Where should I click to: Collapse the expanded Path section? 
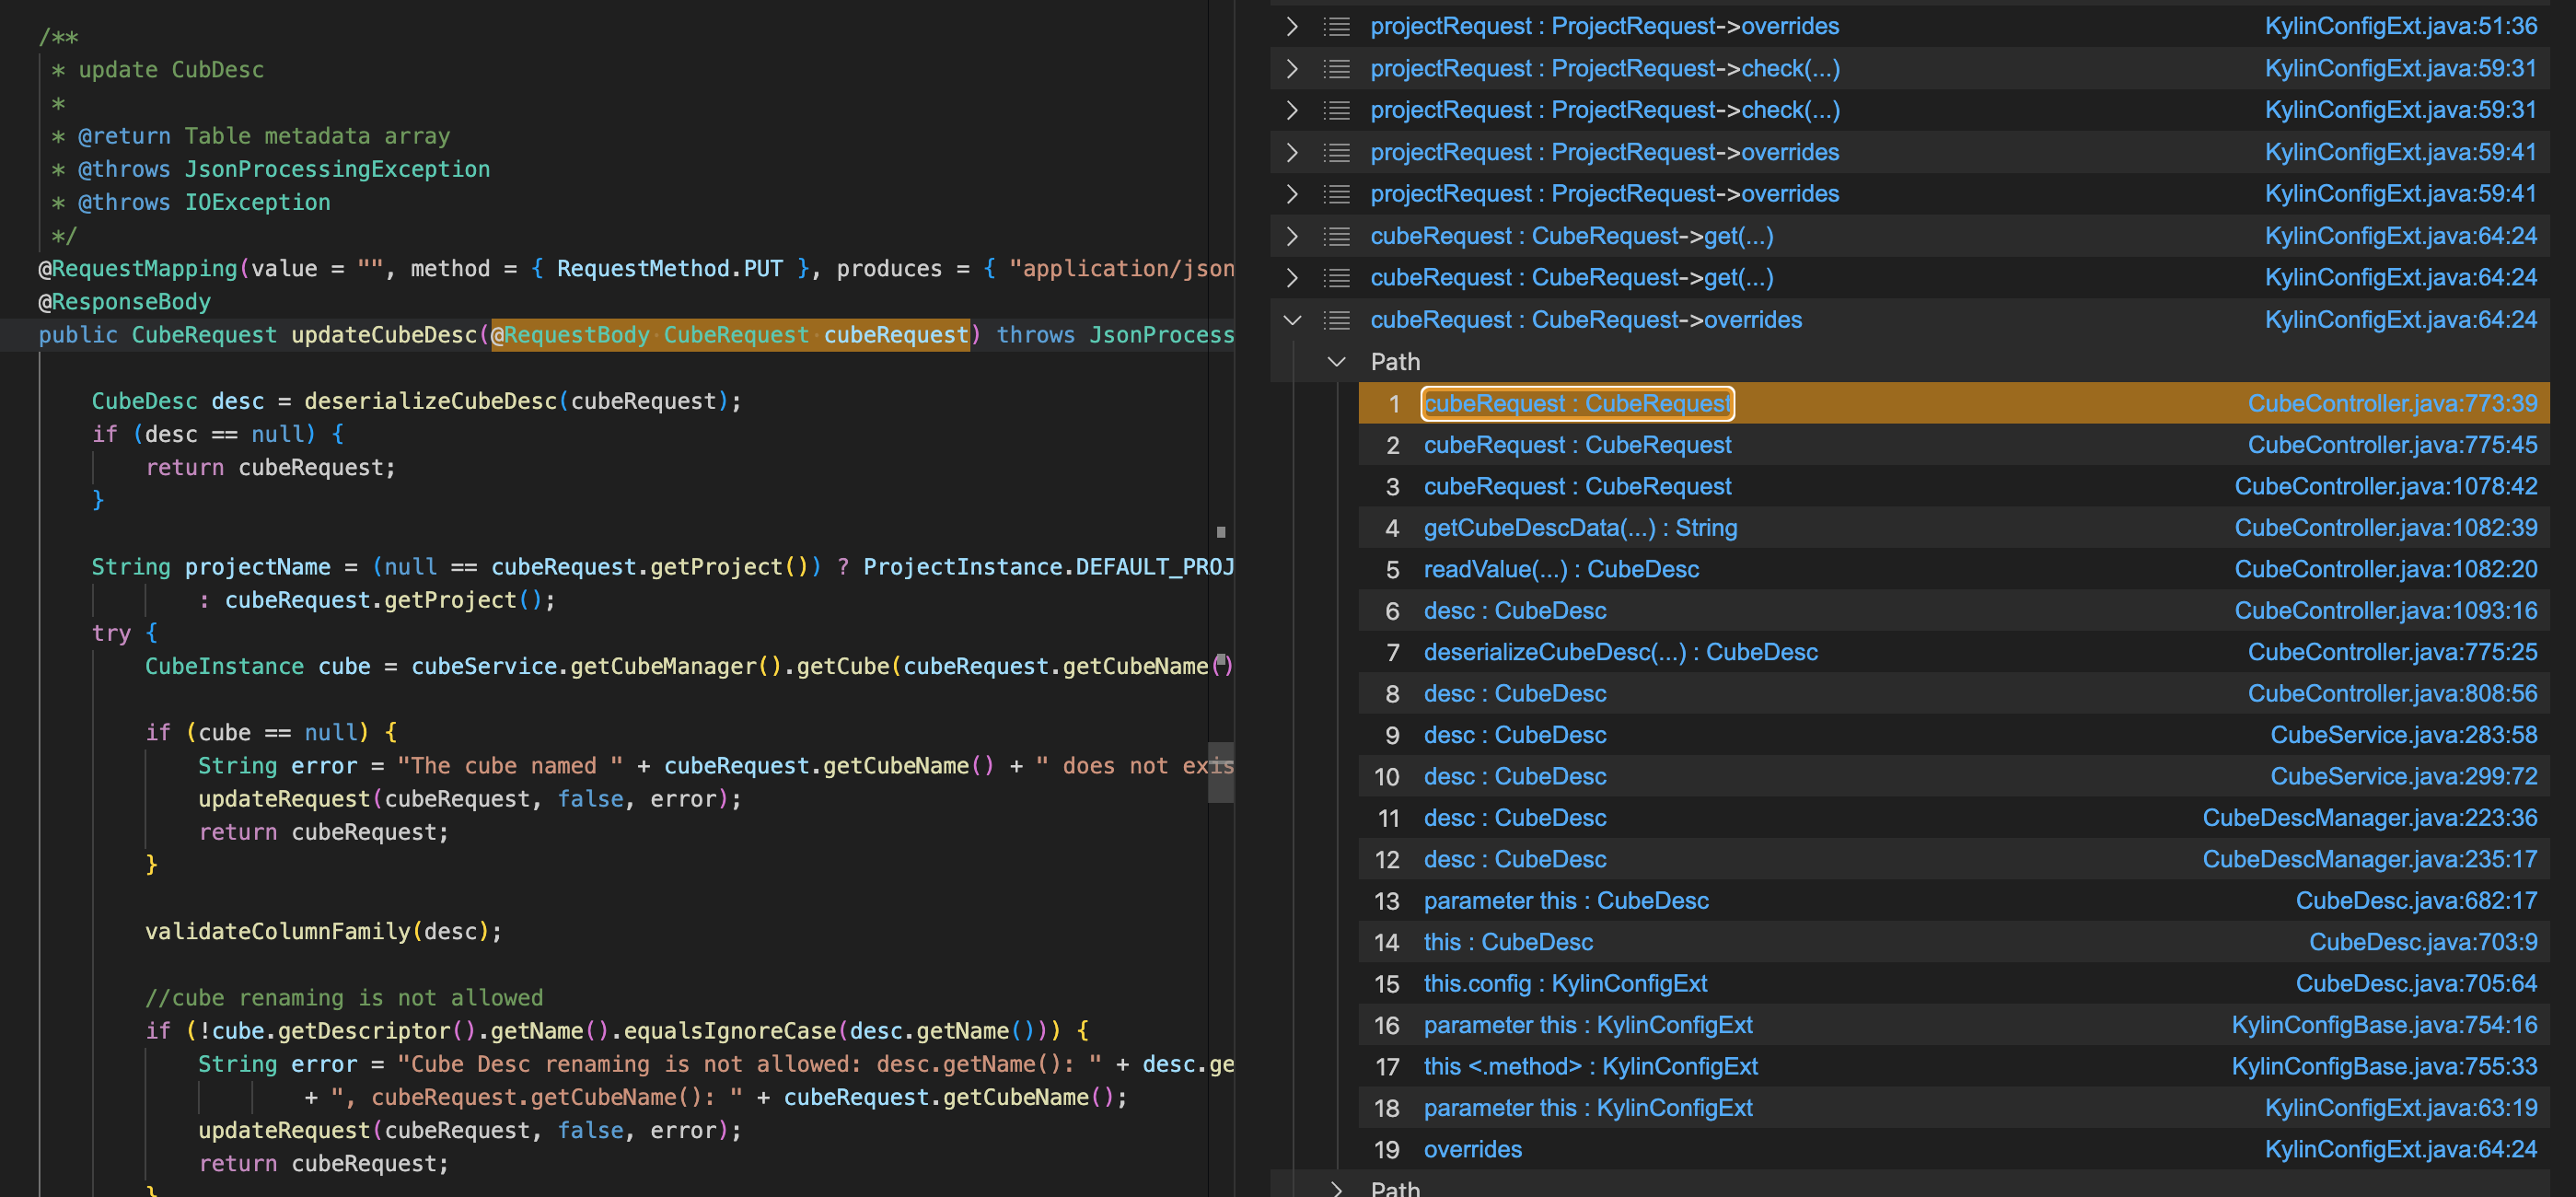pos(1336,362)
